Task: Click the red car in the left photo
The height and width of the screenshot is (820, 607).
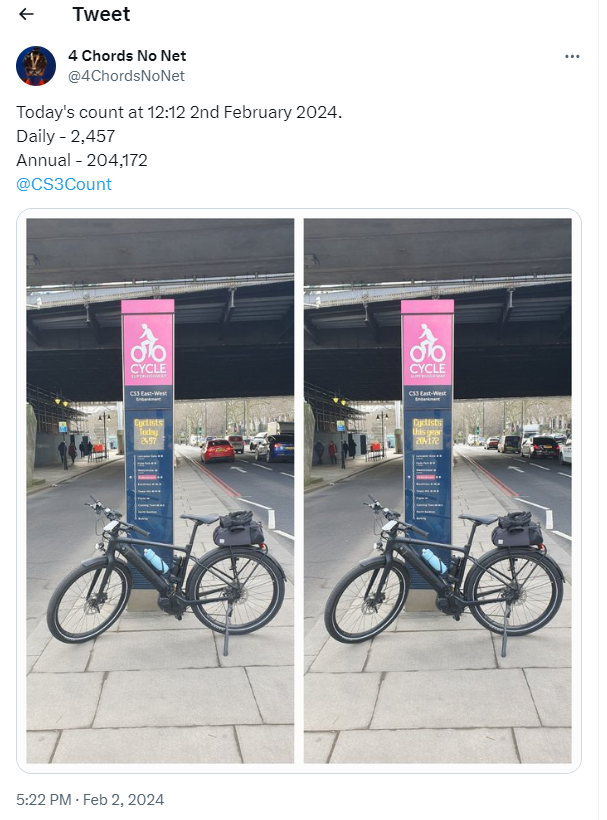Action: (x=217, y=451)
